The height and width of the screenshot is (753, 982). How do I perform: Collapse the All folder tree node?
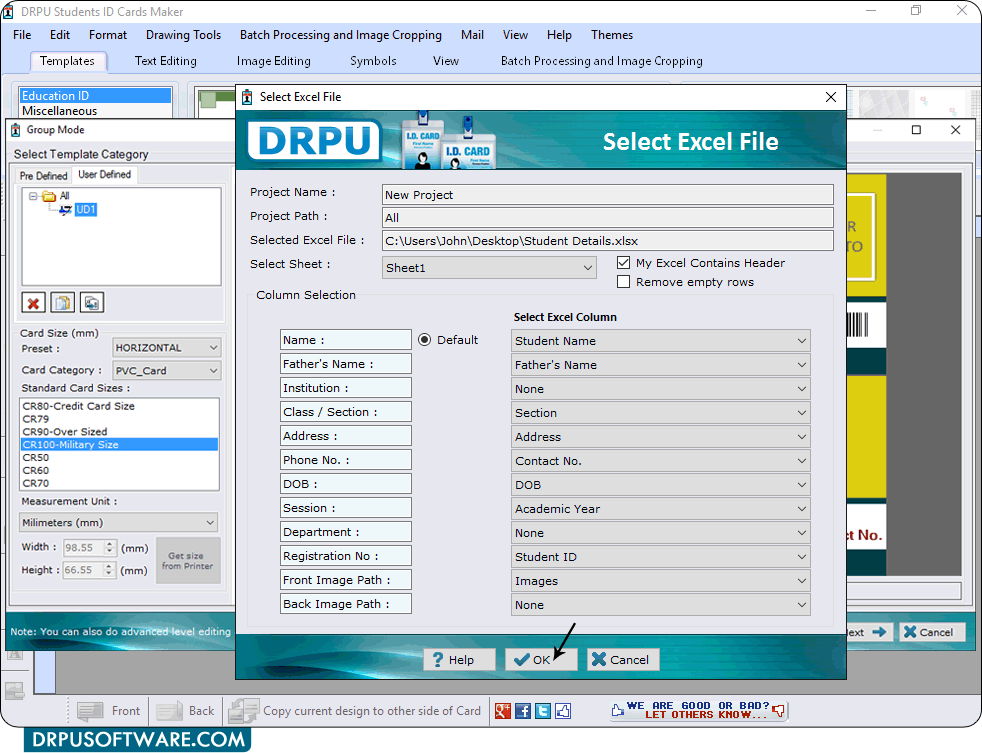pos(33,196)
